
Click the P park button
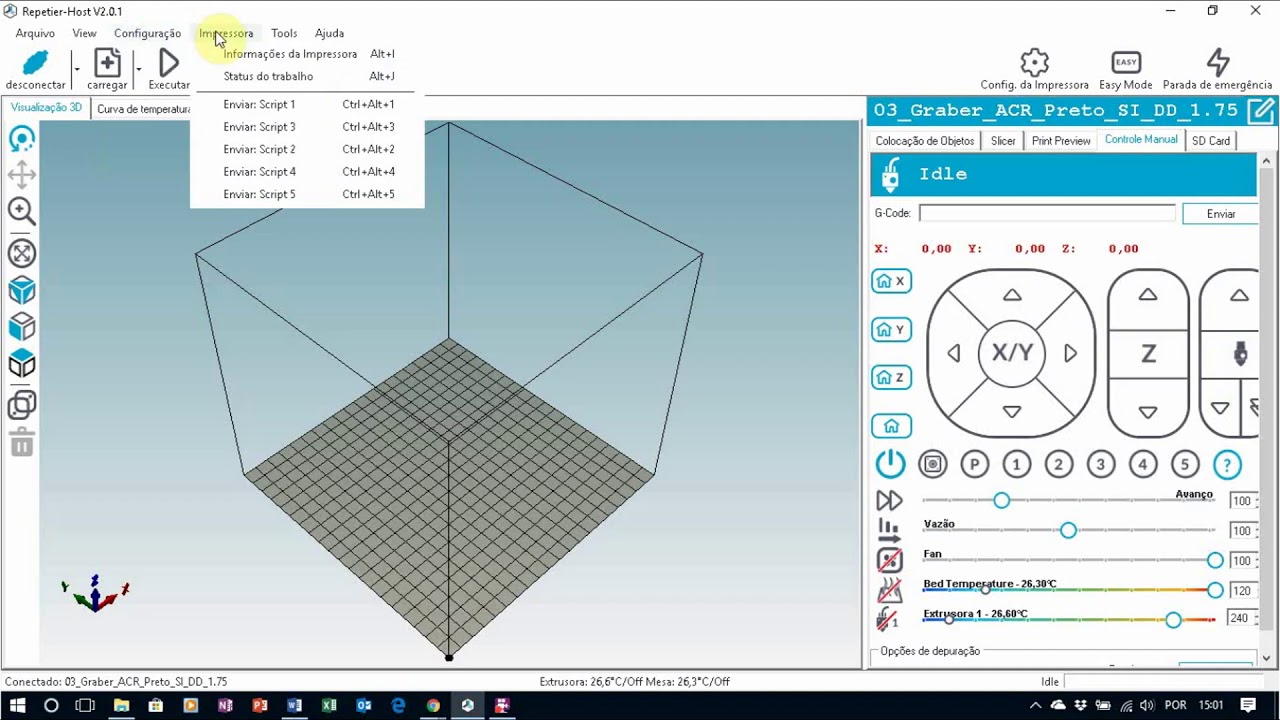(x=975, y=464)
